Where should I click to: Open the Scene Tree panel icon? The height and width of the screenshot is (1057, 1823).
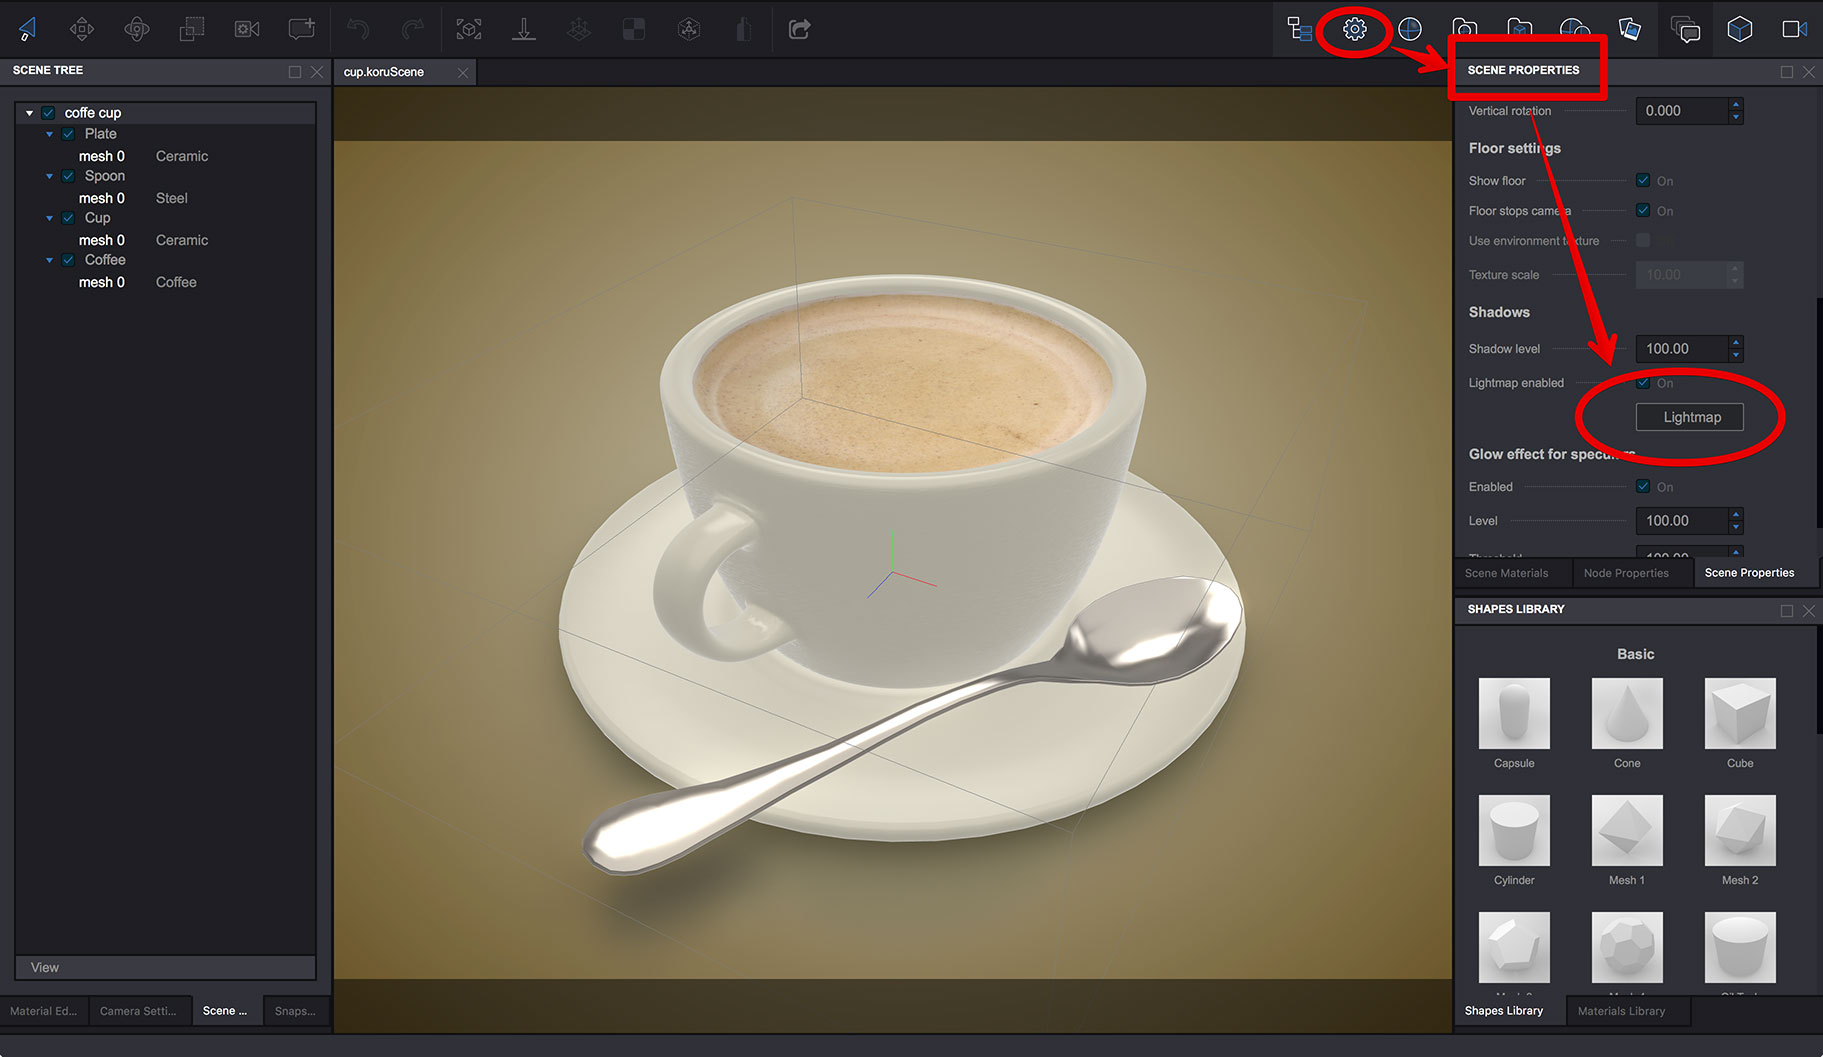pyautogui.click(x=1298, y=29)
